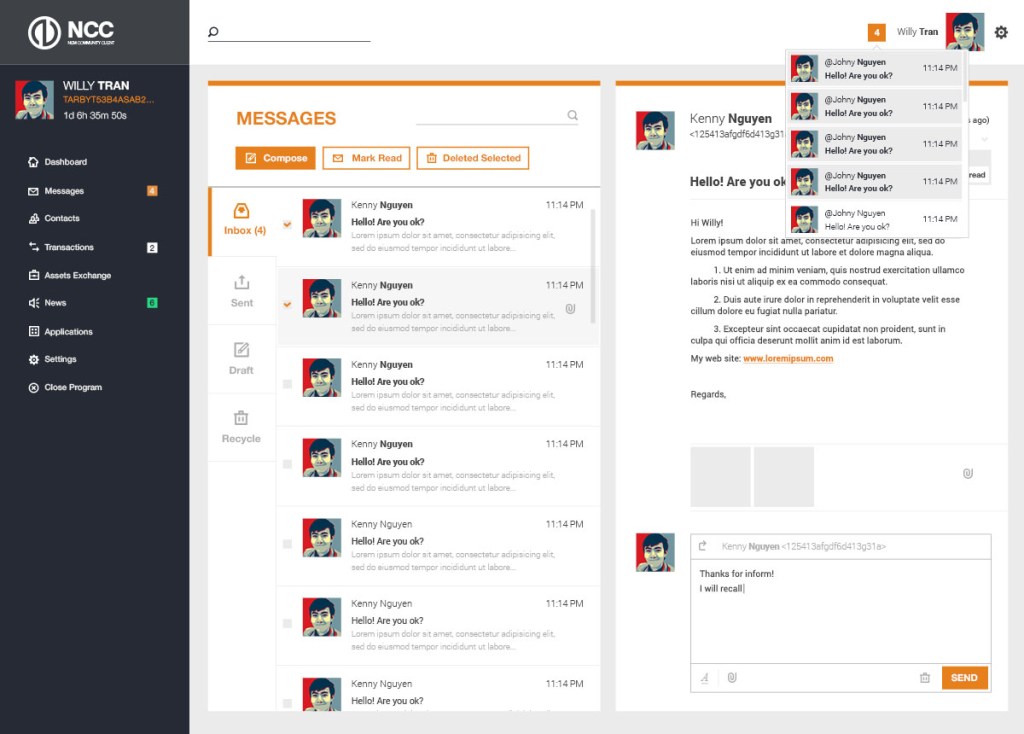Check the third message's checkbox

click(x=287, y=384)
